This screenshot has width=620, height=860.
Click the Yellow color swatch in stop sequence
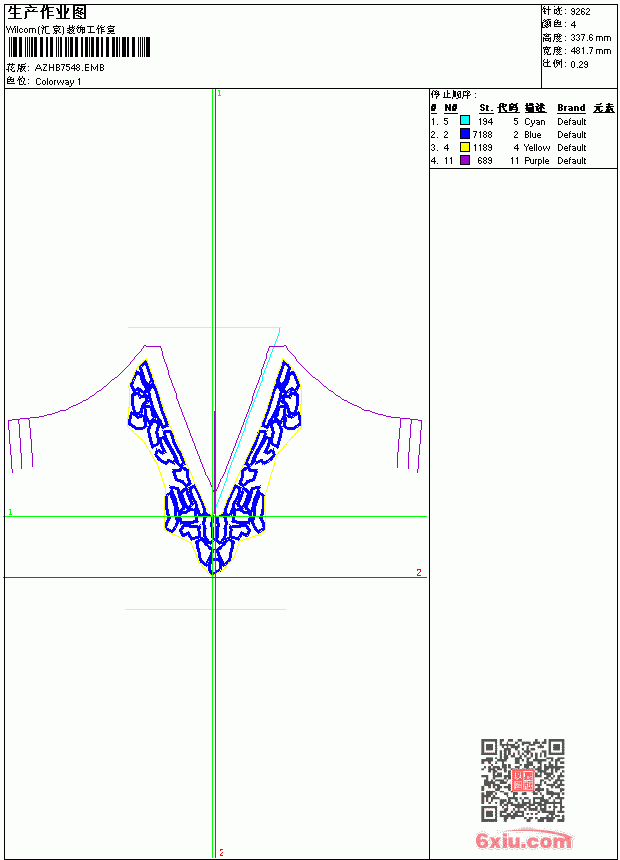[465, 147]
